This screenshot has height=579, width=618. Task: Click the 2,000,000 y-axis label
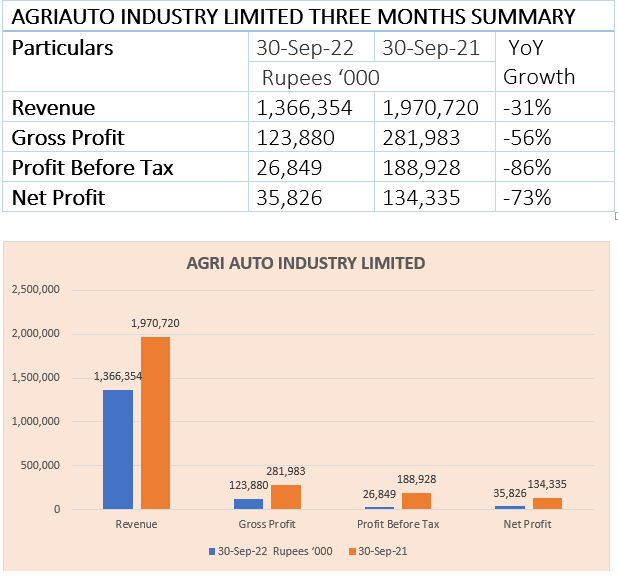35,333
